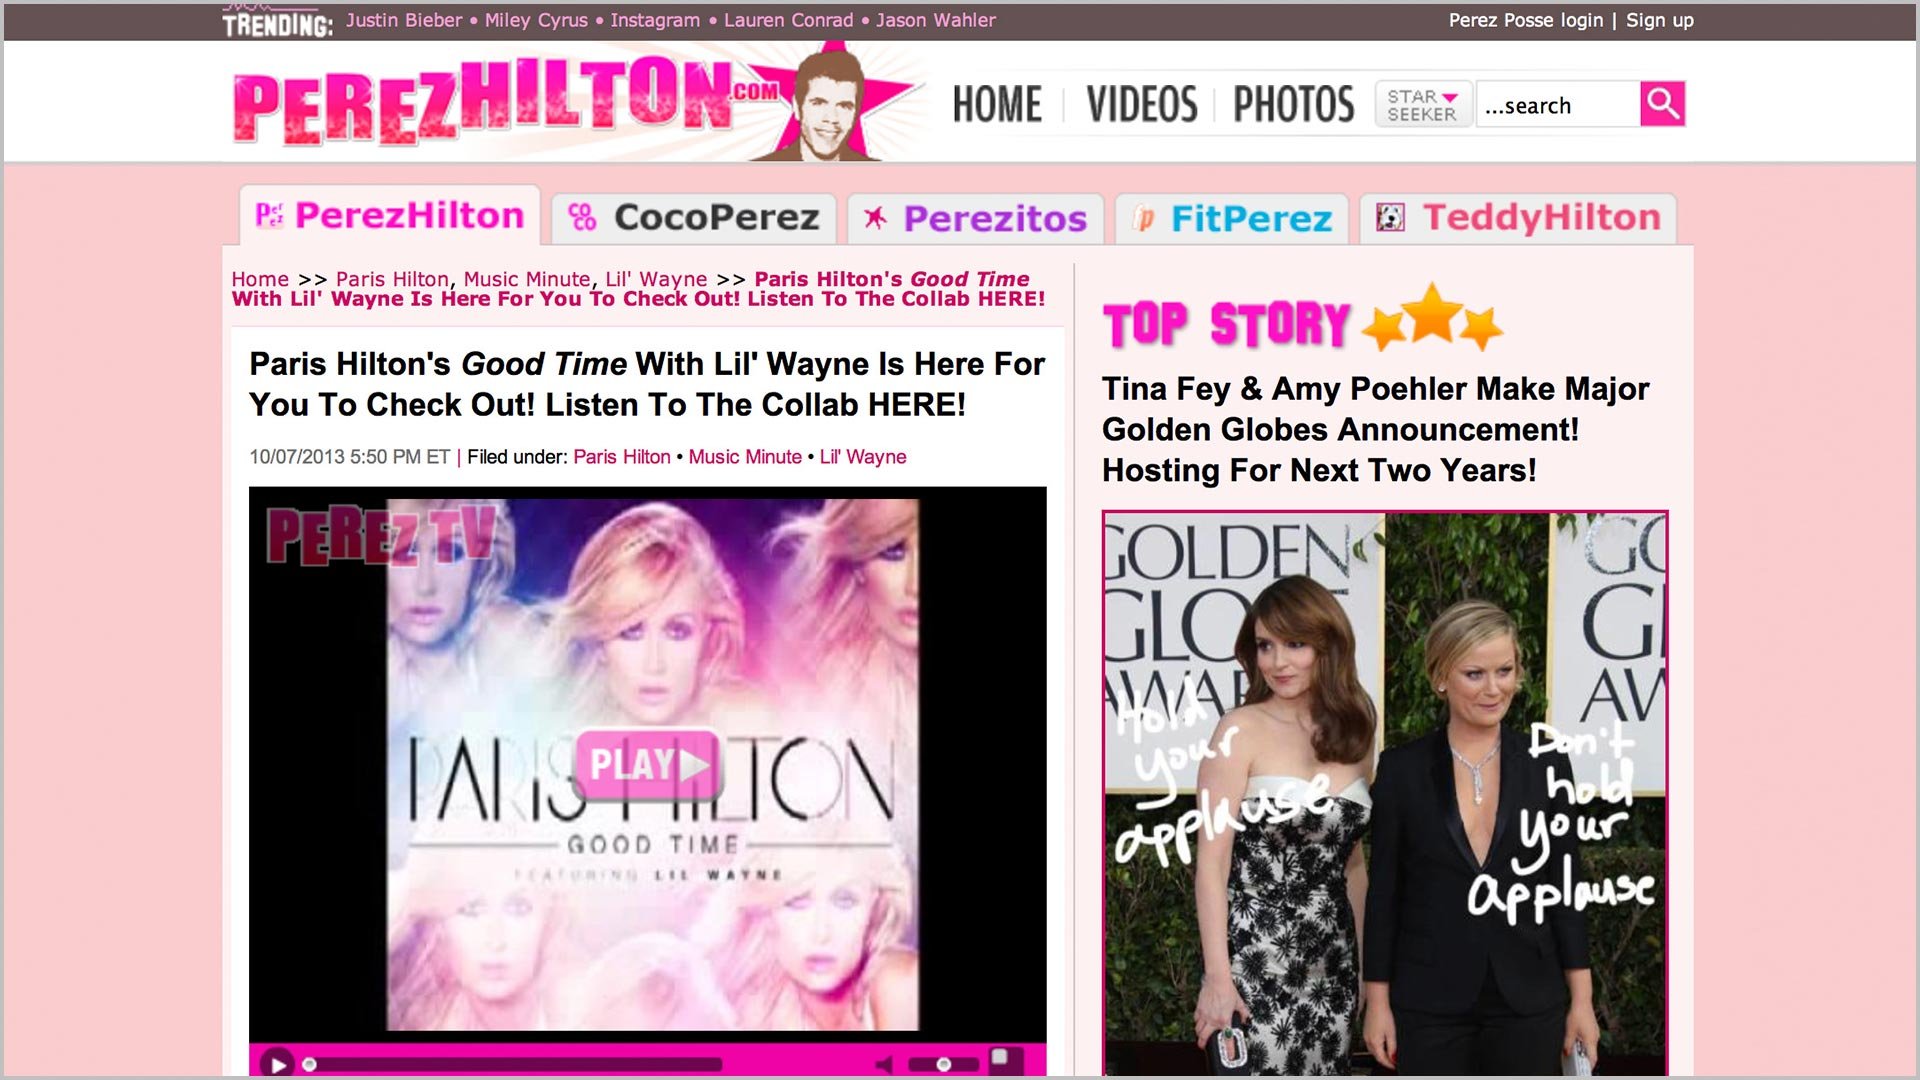Toggle fullscreen with the video corner icon
1920x1080 pixels.
(1004, 1060)
